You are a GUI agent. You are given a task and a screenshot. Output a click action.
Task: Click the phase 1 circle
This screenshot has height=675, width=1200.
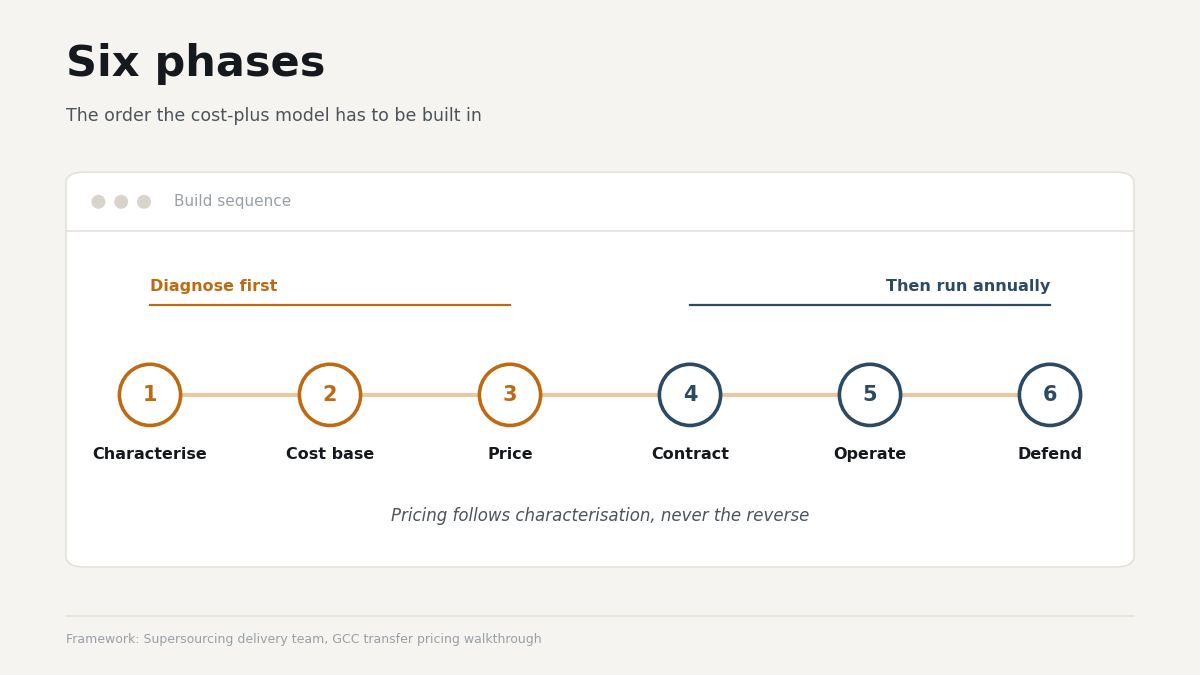point(150,395)
